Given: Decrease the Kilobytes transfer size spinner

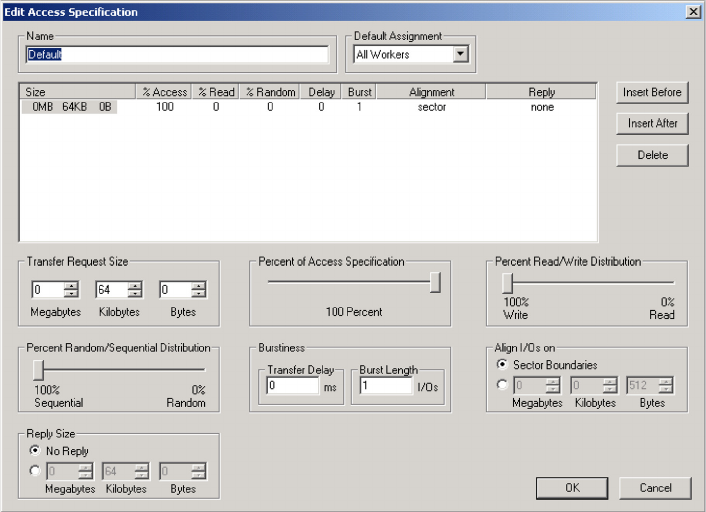Looking at the screenshot, I should pyautogui.click(x=135, y=294).
